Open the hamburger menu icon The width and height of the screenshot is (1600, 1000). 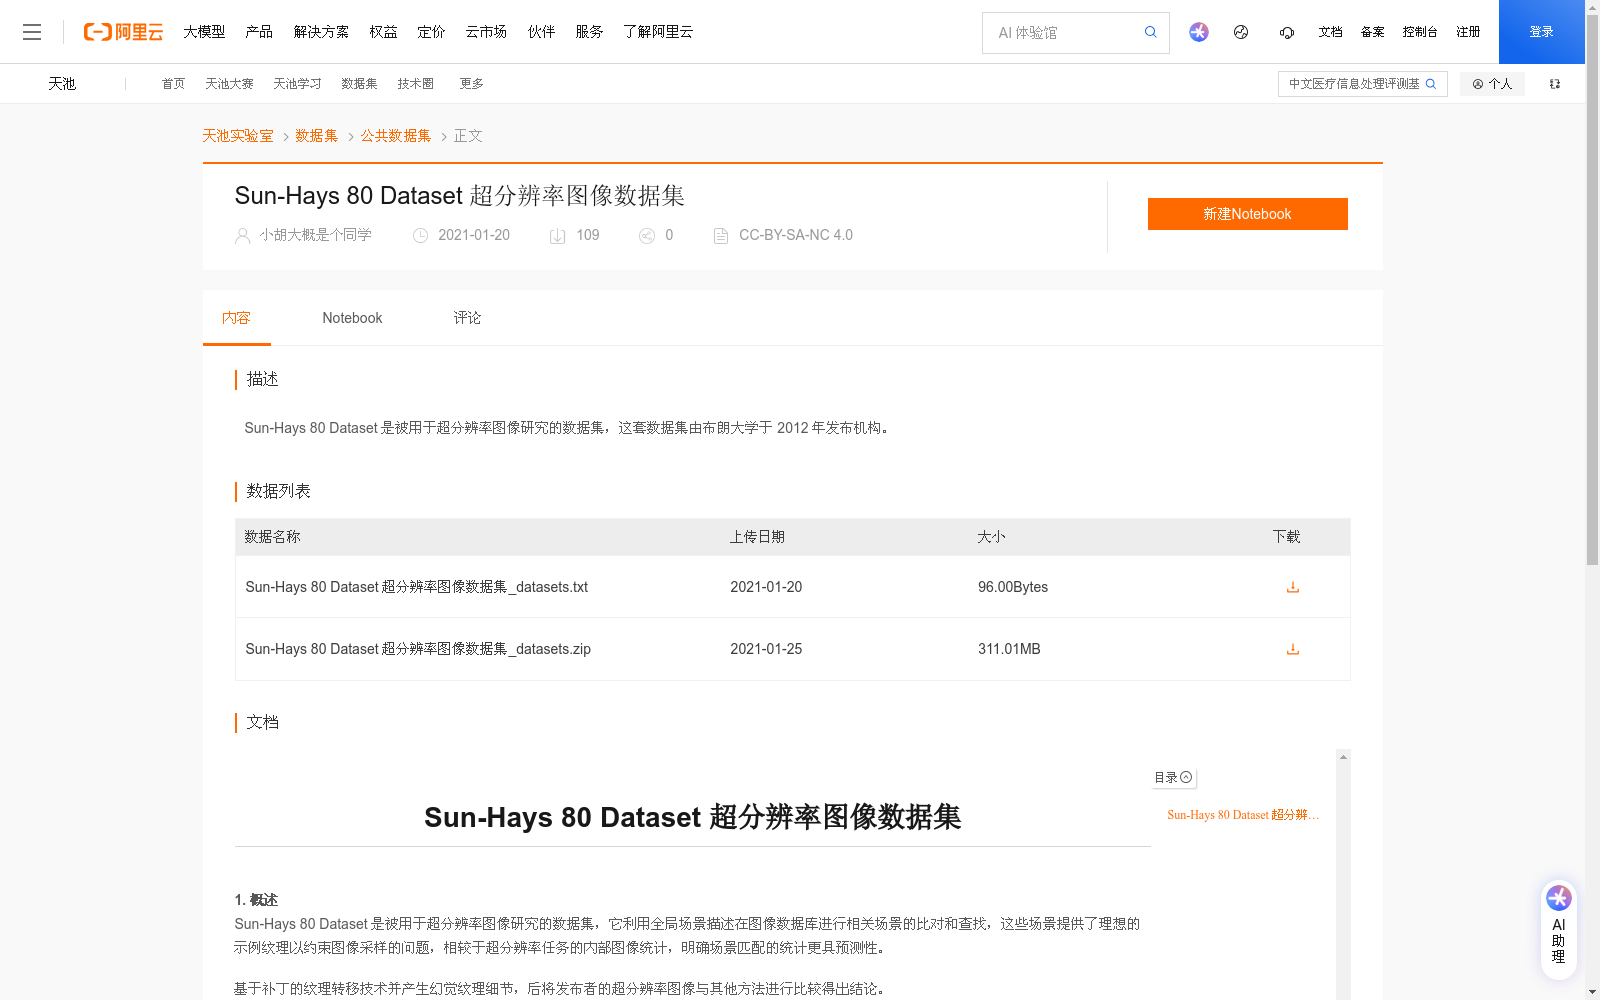tap(32, 32)
